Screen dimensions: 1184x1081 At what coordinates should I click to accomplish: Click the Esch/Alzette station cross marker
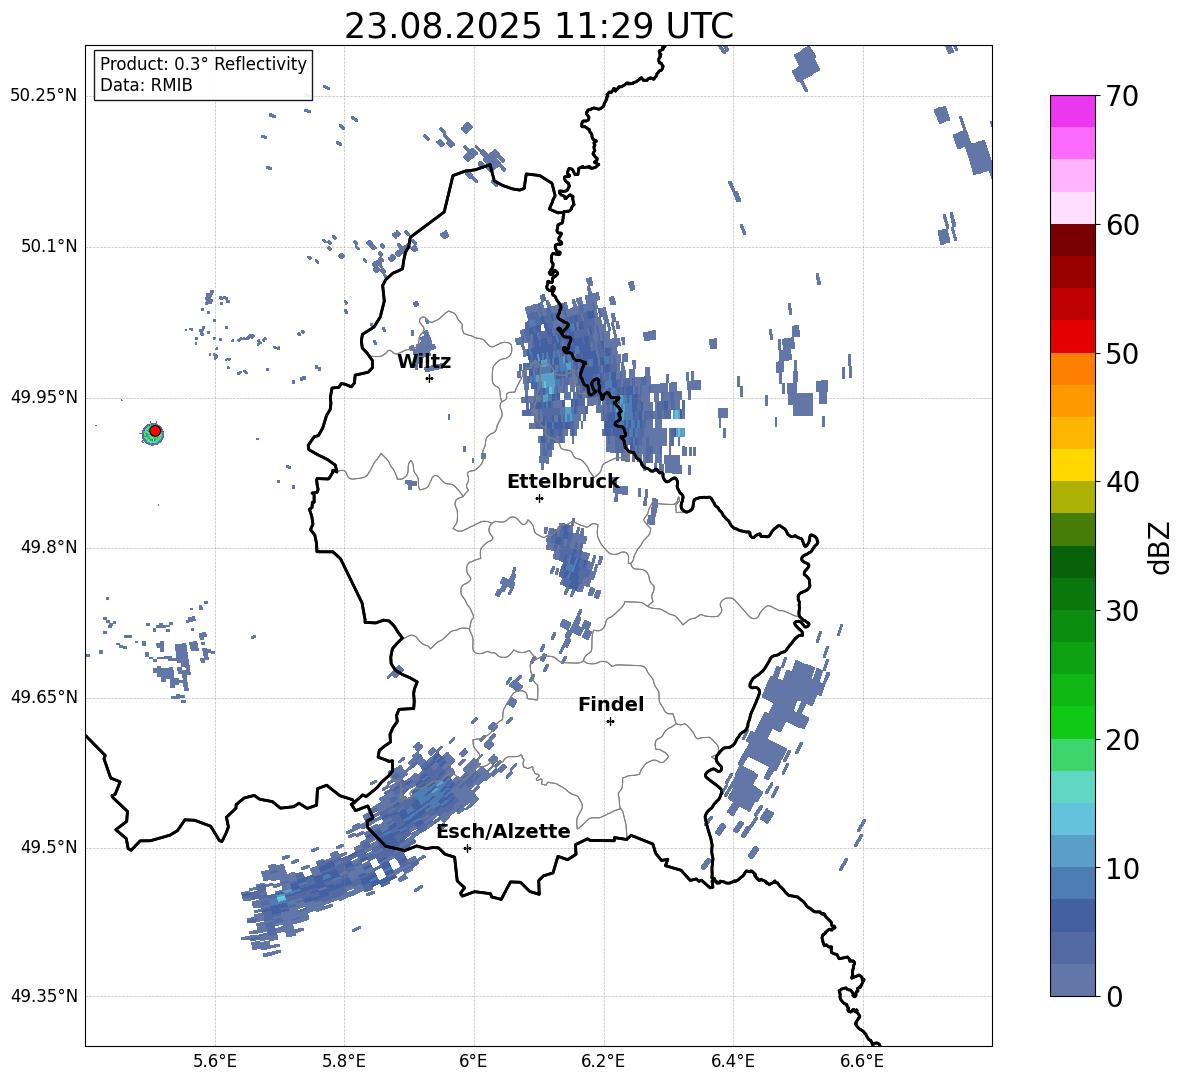(x=467, y=848)
